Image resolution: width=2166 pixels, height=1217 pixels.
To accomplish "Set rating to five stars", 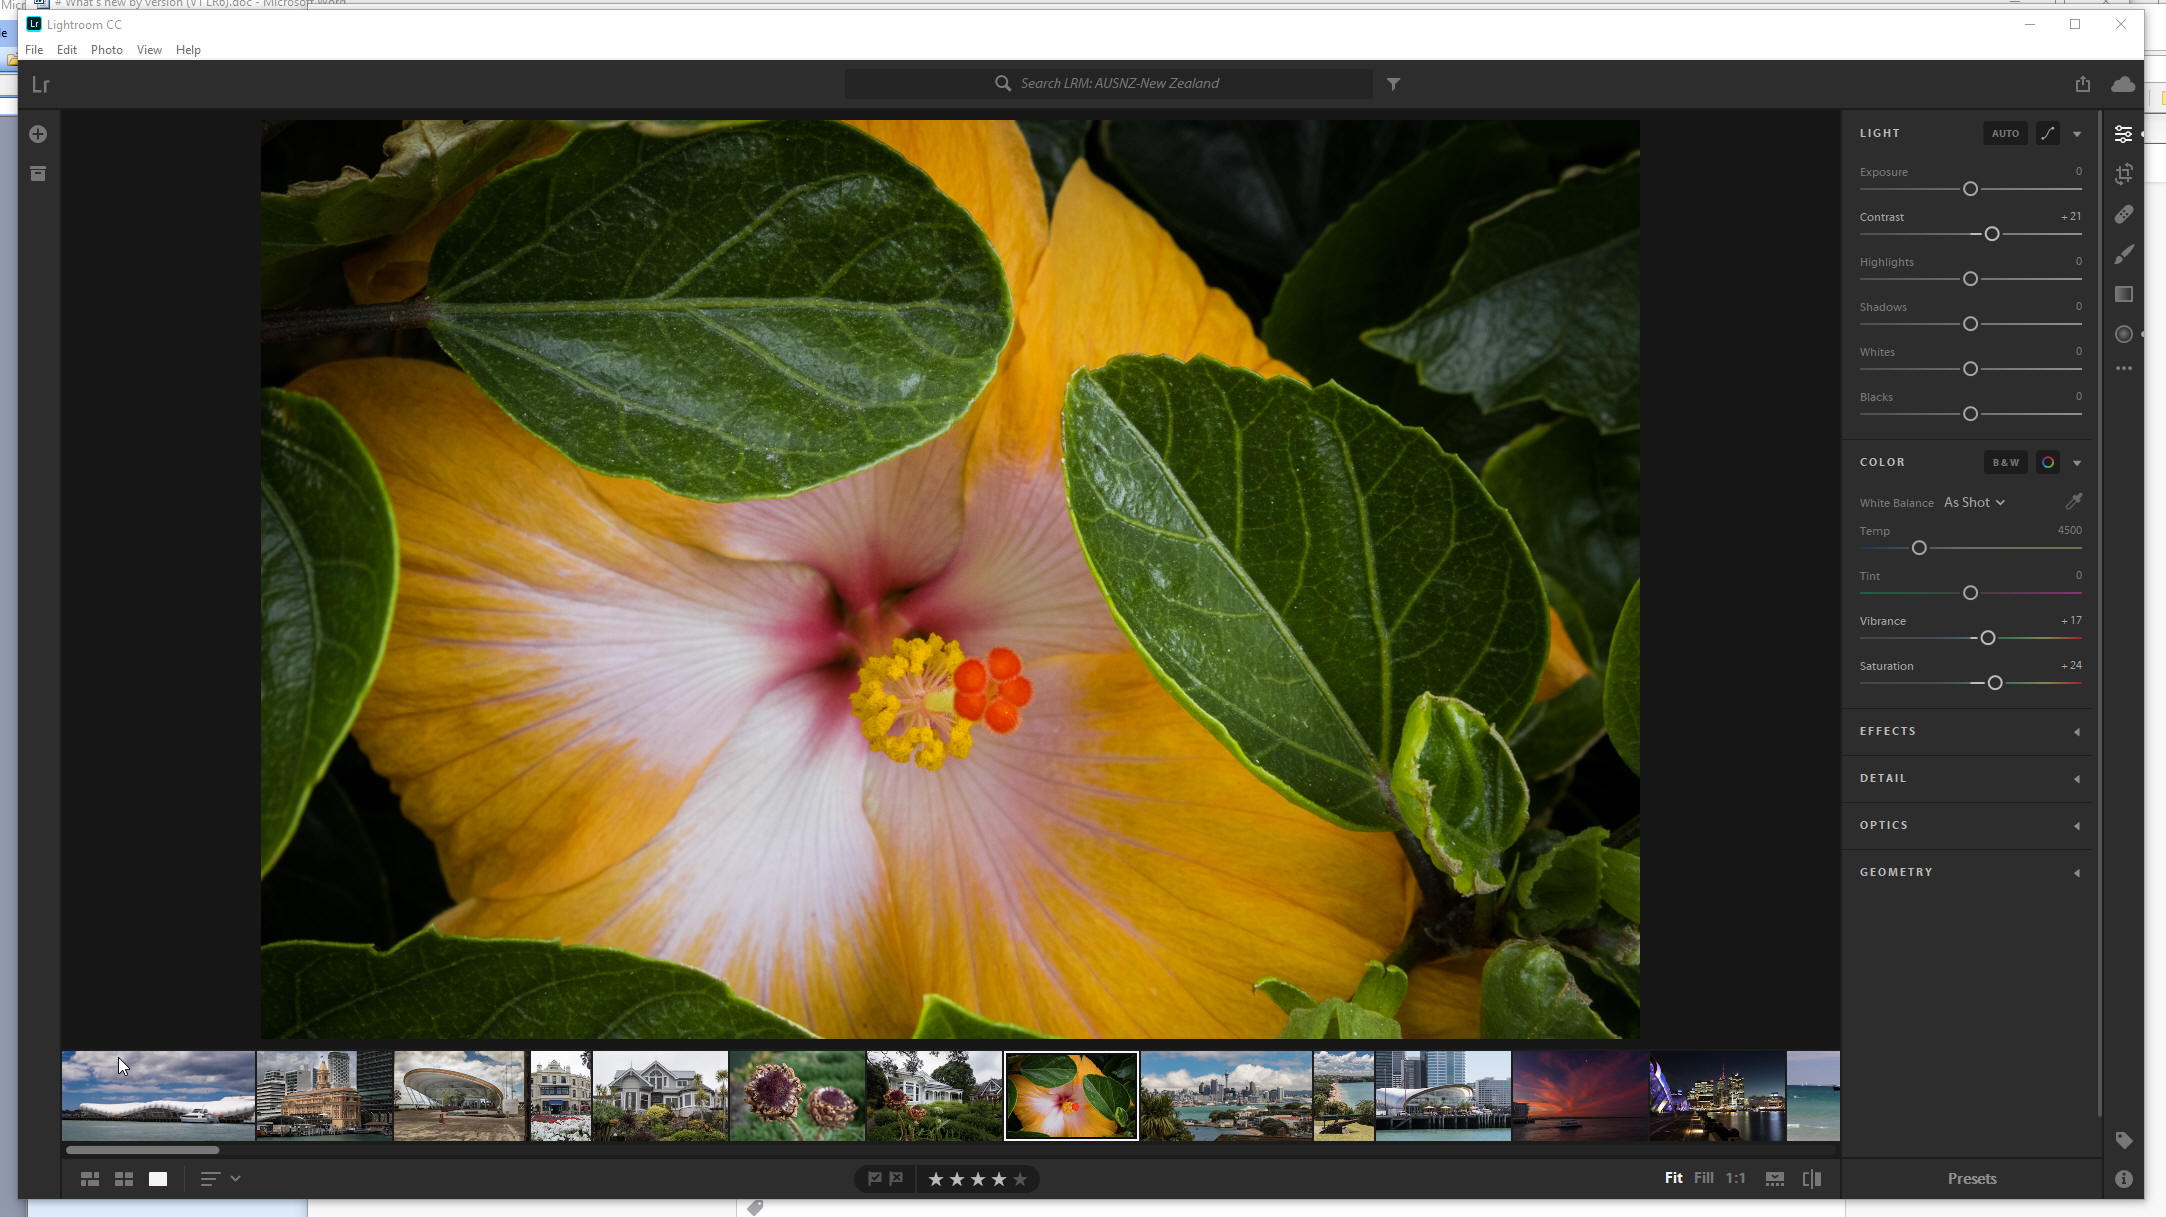I will (x=1020, y=1180).
